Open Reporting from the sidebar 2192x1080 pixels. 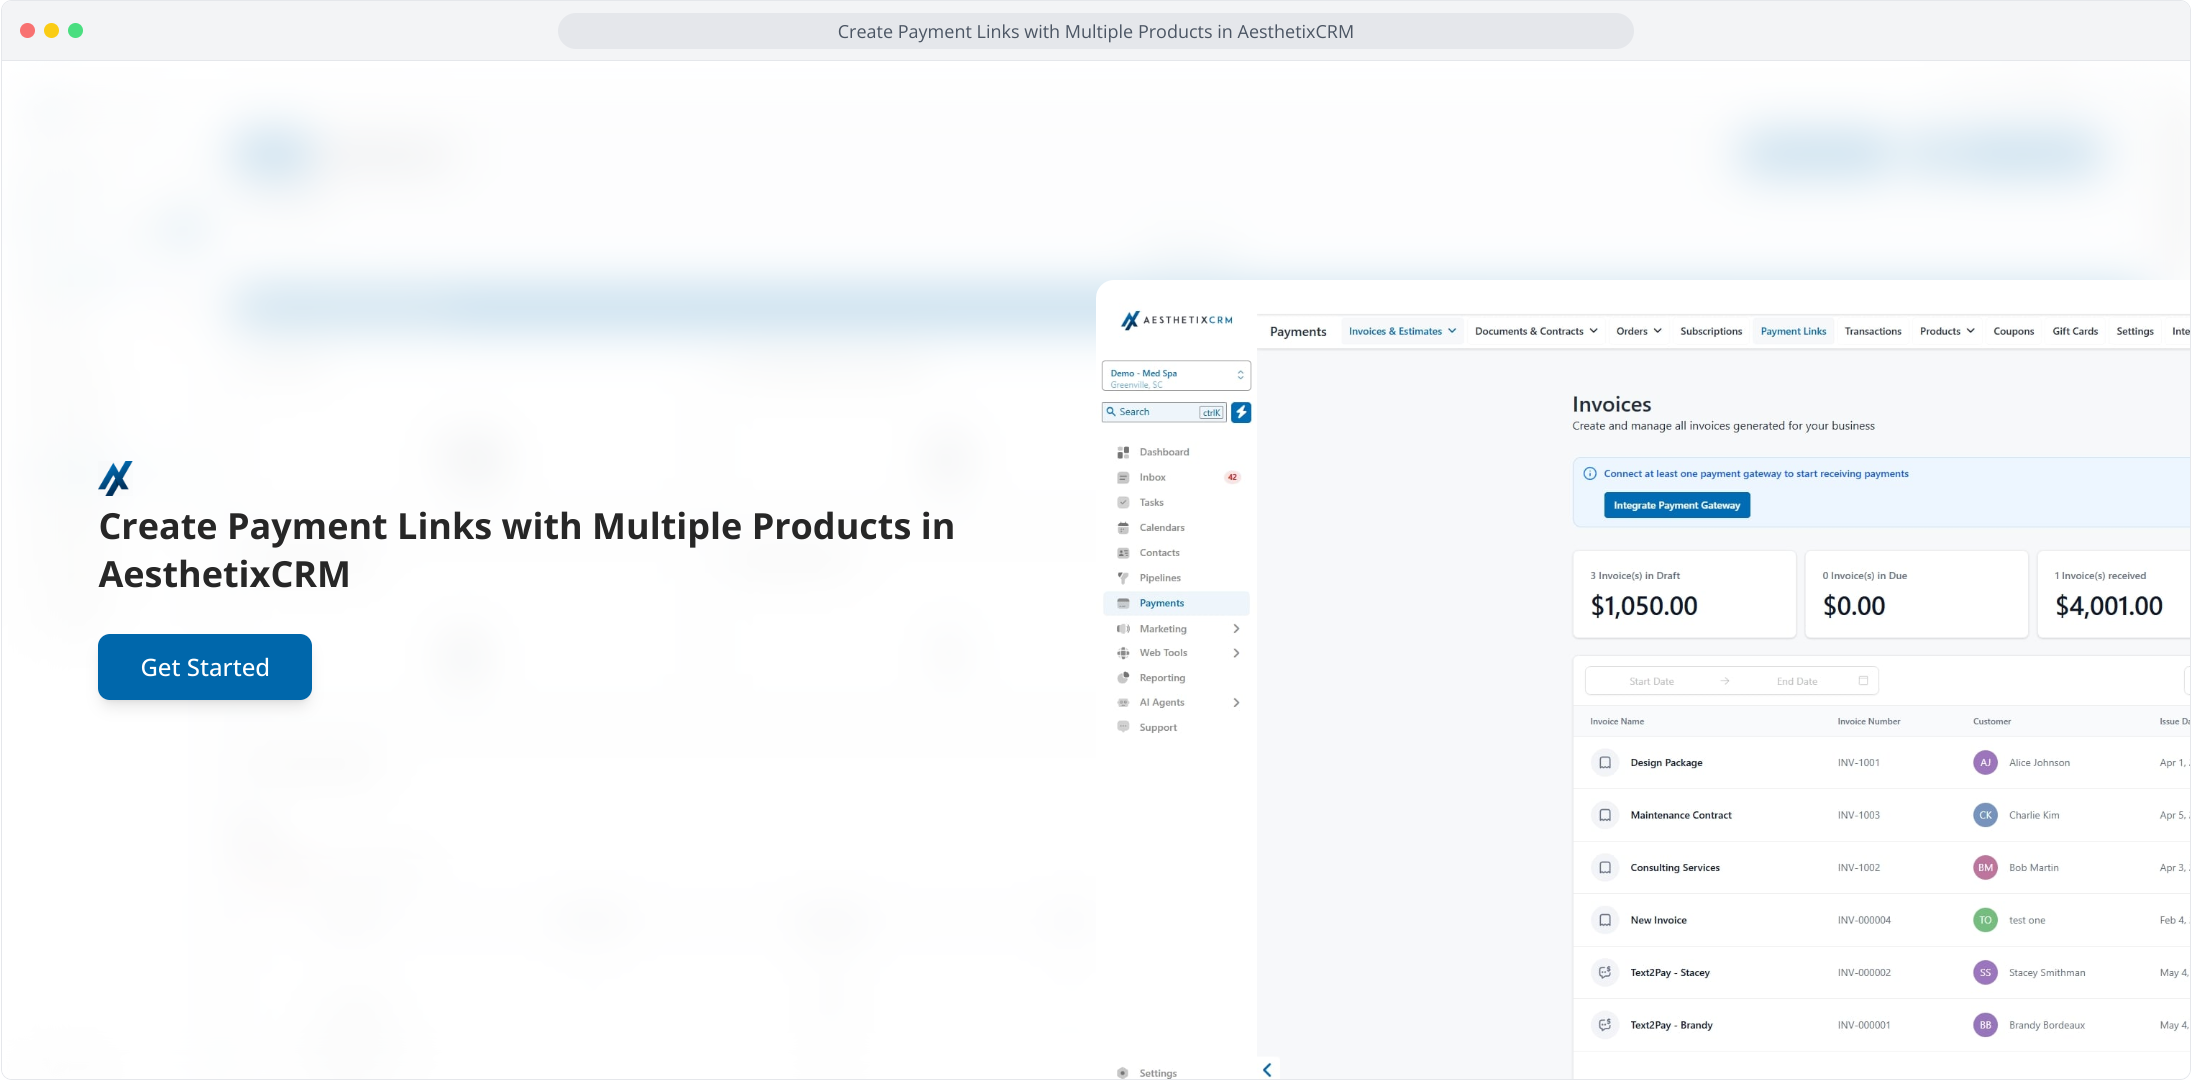[1161, 678]
